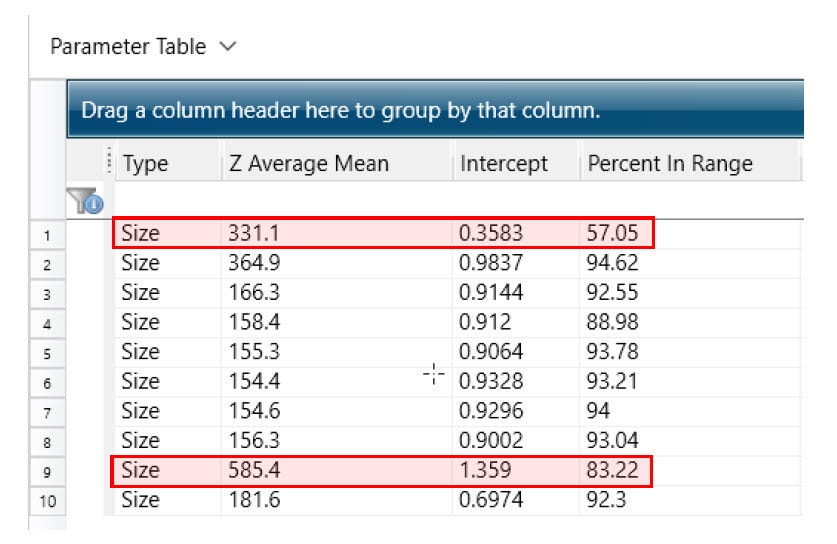Click the Type filter input field
The height and width of the screenshot is (544, 837).
point(165,201)
